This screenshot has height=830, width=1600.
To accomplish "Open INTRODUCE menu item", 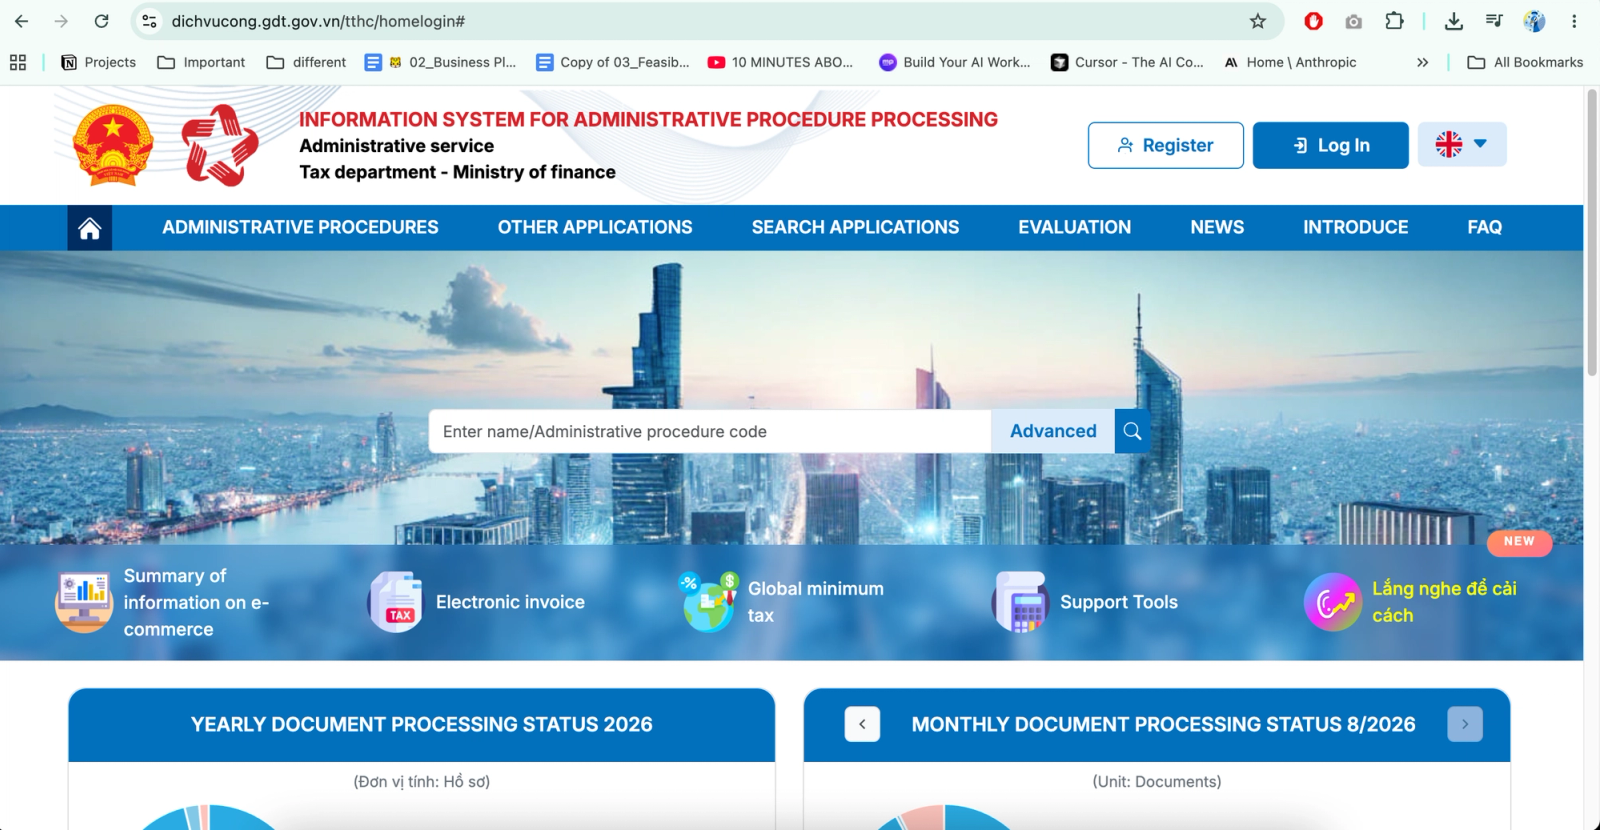I will [1355, 228].
